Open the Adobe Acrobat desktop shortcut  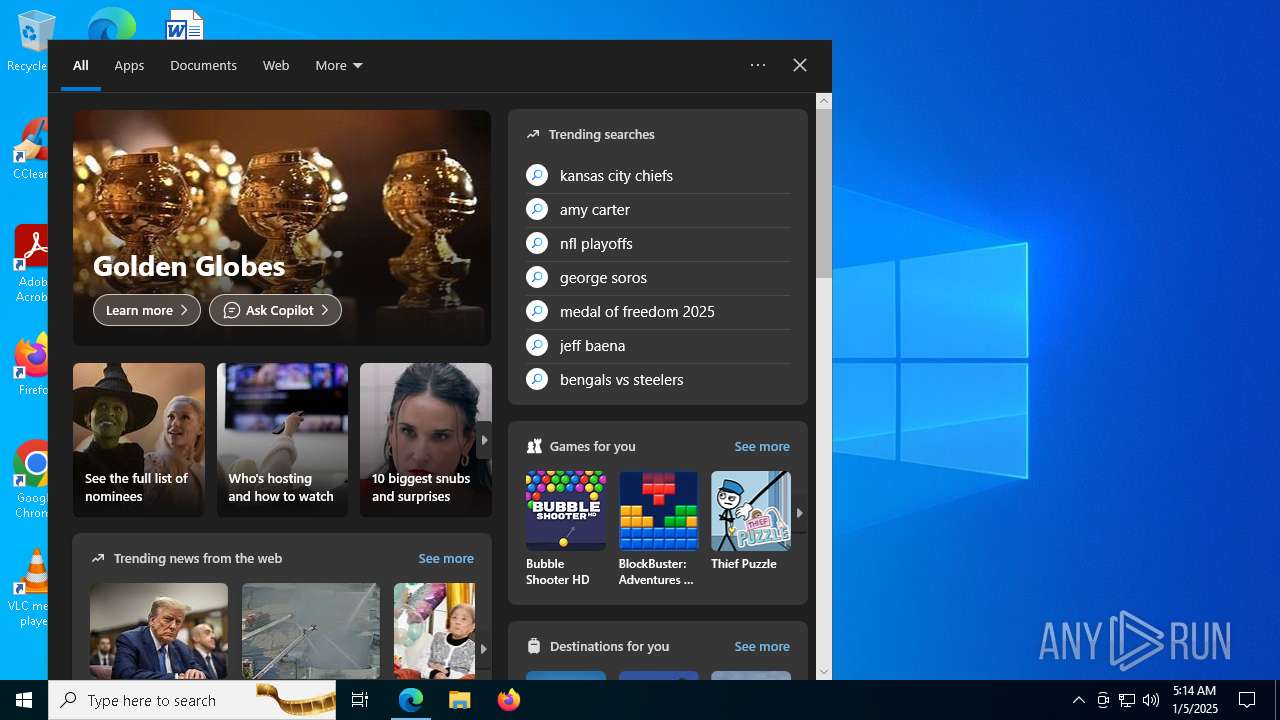tap(32, 263)
